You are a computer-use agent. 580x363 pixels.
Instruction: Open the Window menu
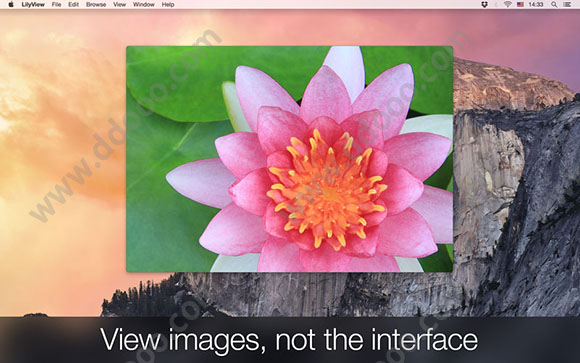(x=144, y=4)
